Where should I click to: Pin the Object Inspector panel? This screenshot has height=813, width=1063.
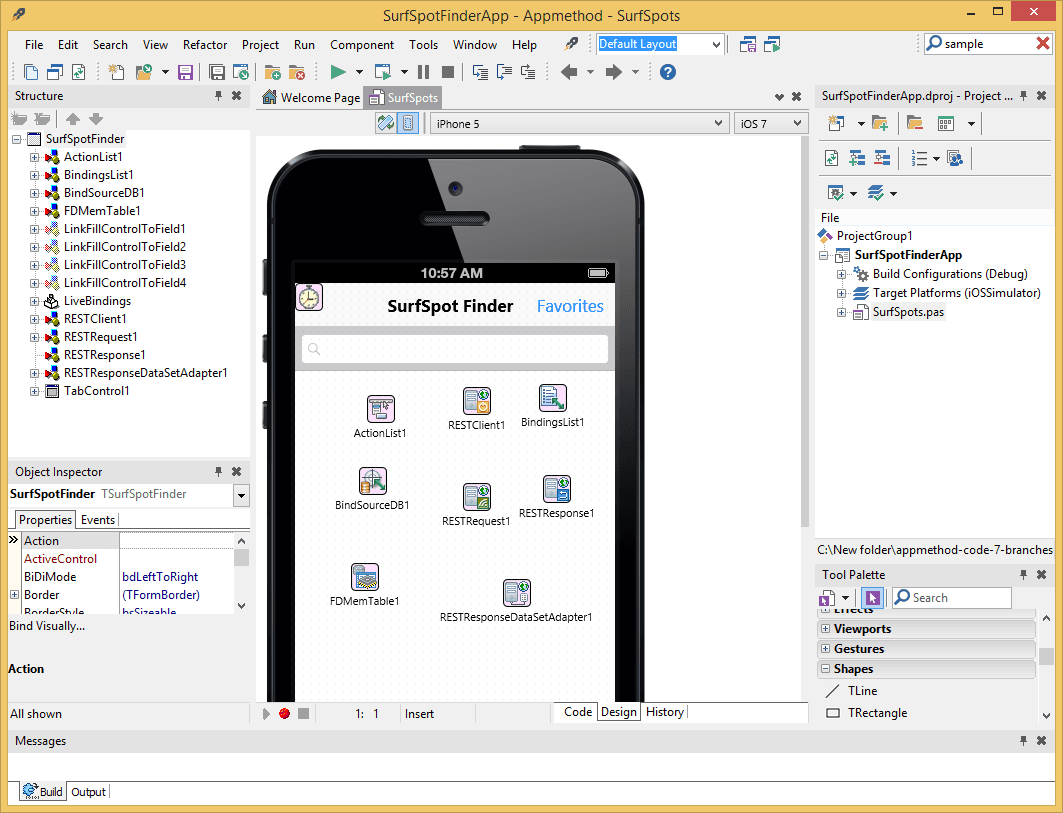click(x=218, y=471)
